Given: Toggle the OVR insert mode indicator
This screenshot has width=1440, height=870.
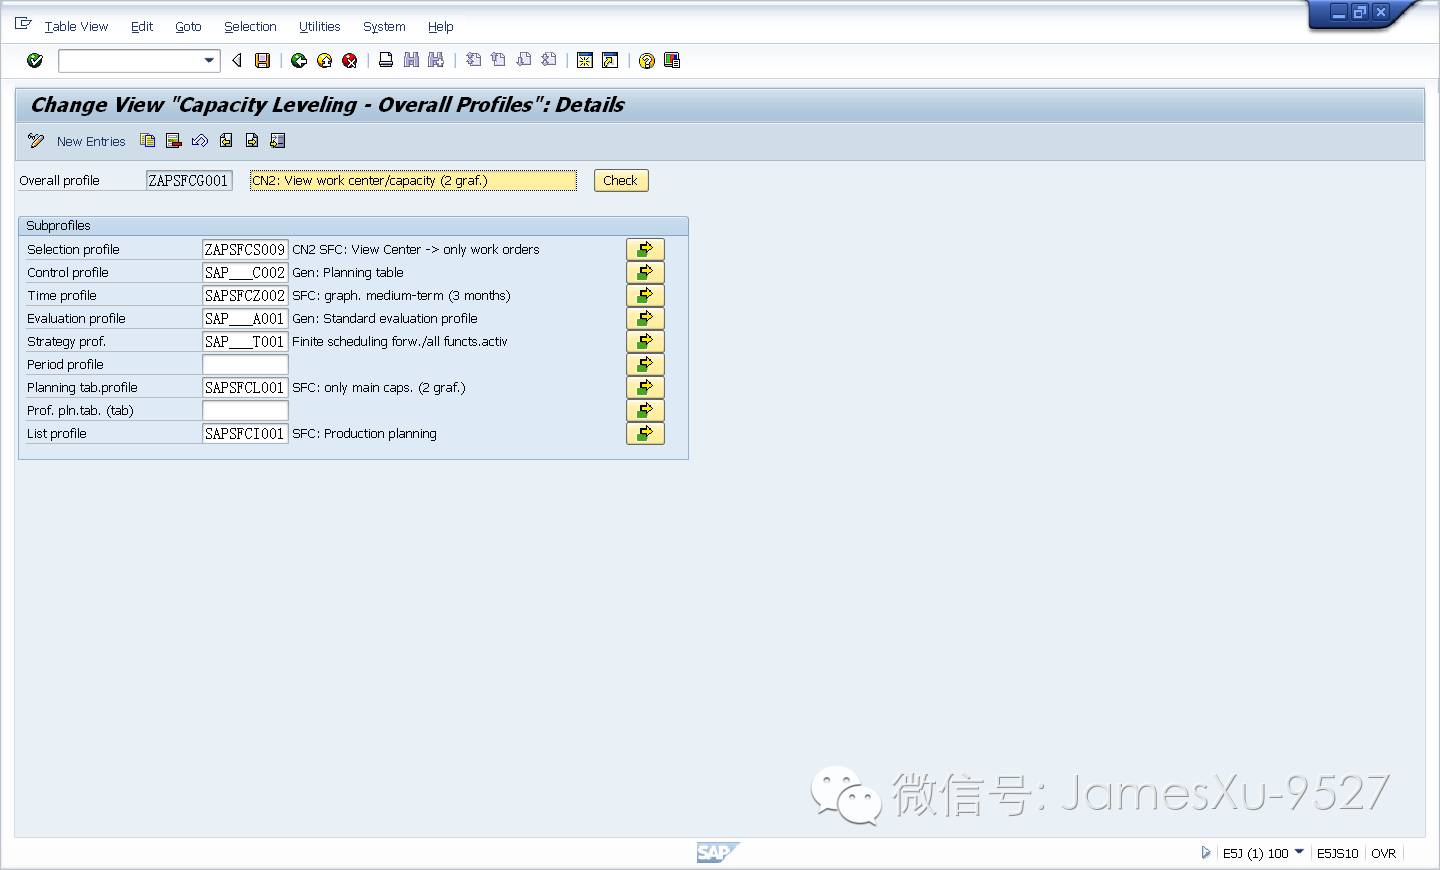Looking at the screenshot, I should [x=1383, y=854].
